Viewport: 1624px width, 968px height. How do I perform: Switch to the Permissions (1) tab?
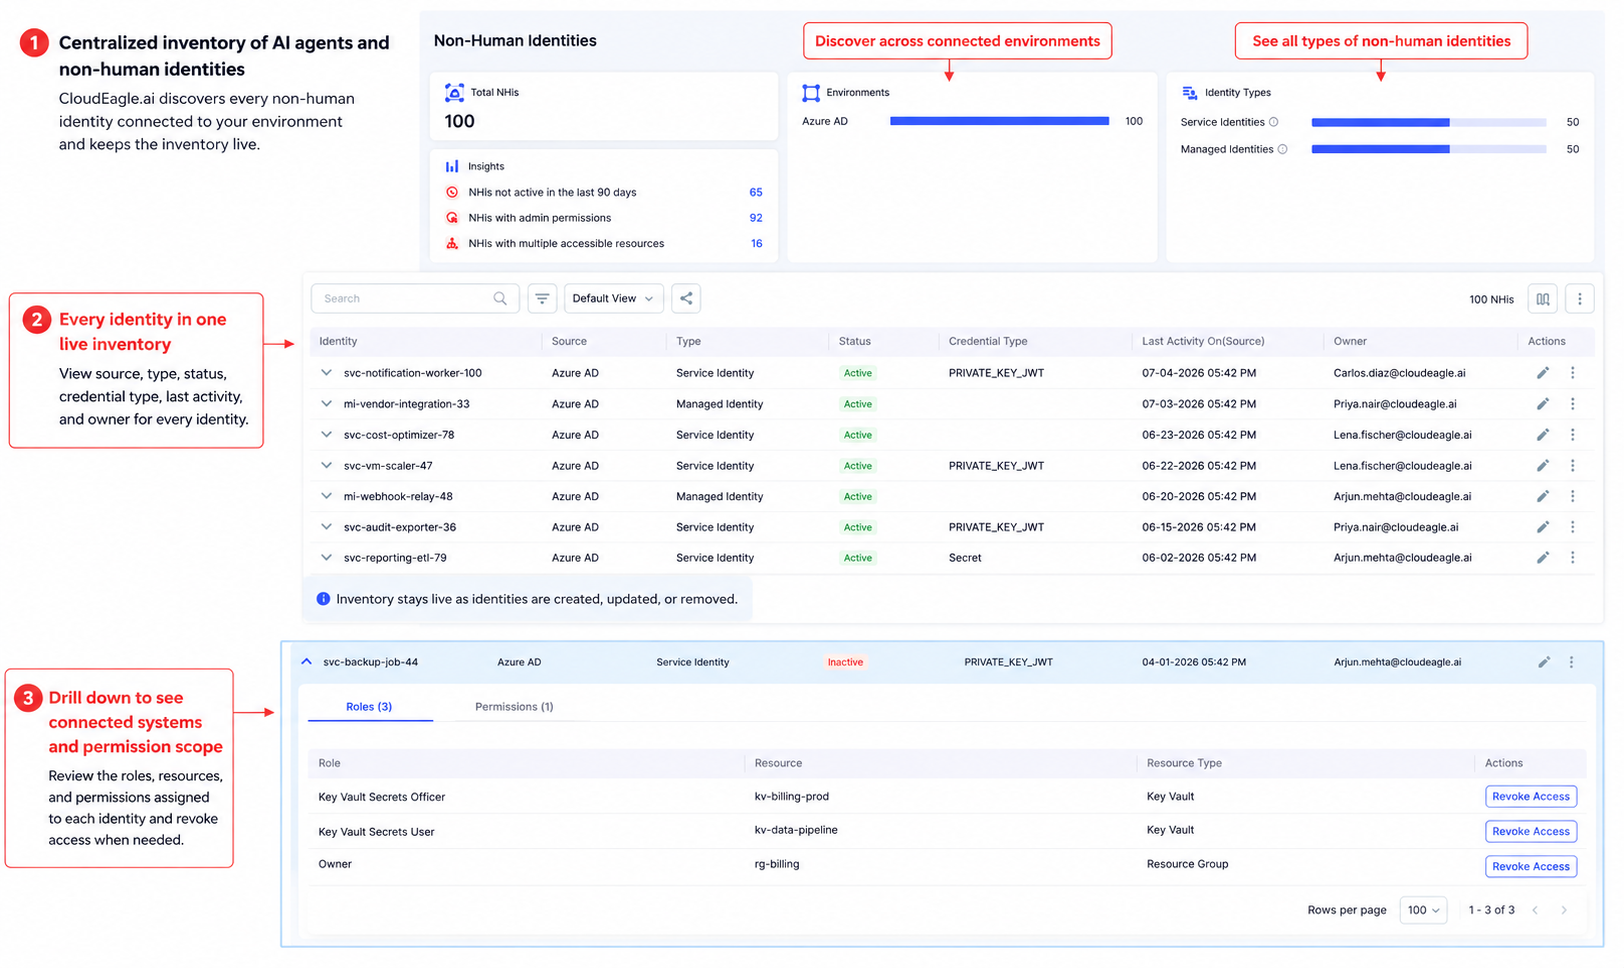514,707
